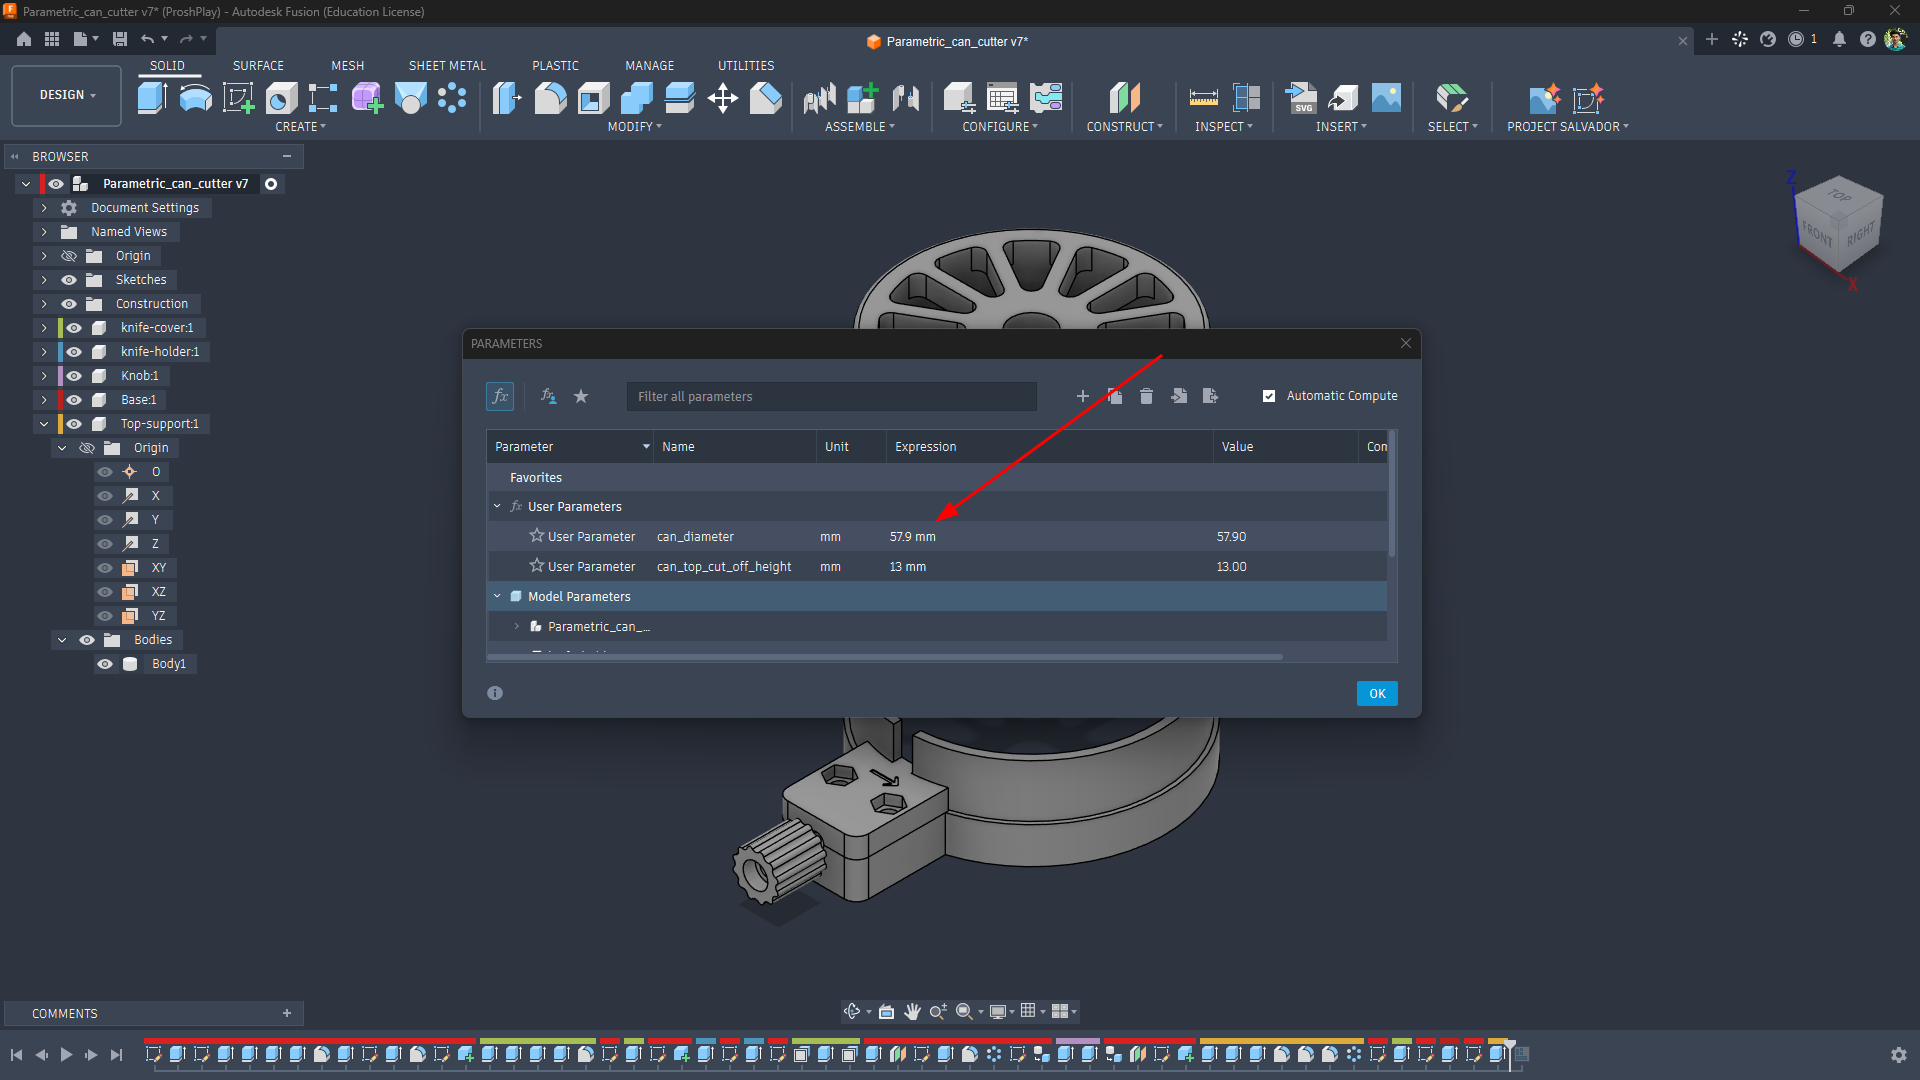The width and height of the screenshot is (1920, 1080).
Task: Click the Move/Copy tool icon
Action: point(722,98)
